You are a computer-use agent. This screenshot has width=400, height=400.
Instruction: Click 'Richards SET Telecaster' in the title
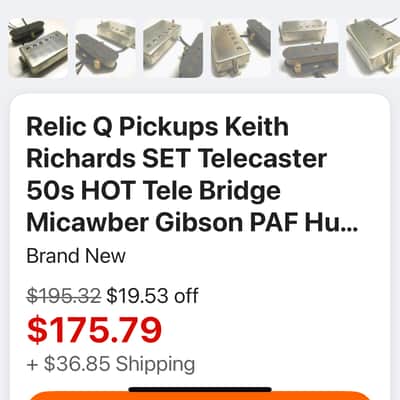[x=177, y=159]
